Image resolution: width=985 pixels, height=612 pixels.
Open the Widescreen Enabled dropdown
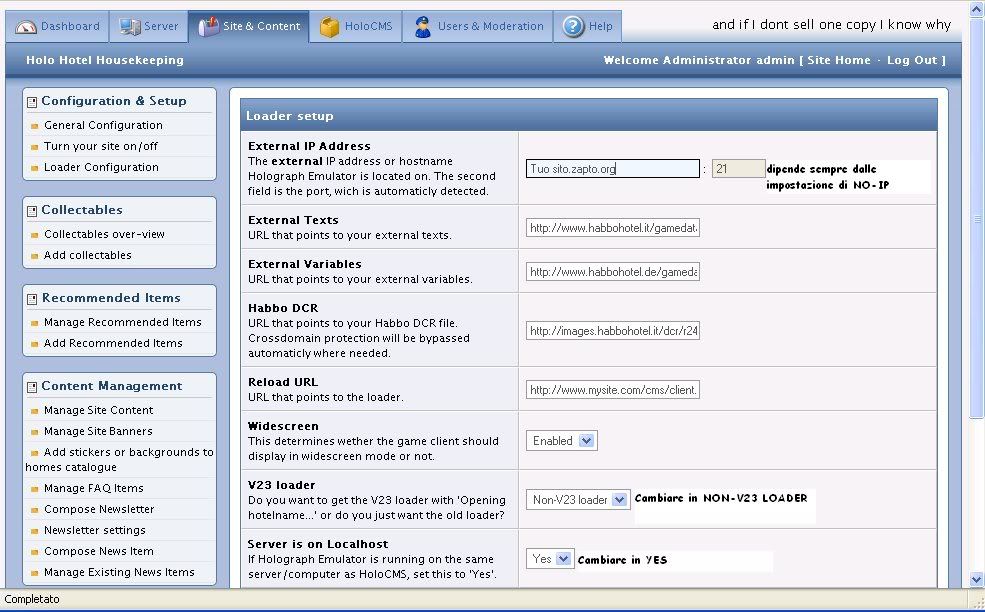pyautogui.click(x=562, y=440)
